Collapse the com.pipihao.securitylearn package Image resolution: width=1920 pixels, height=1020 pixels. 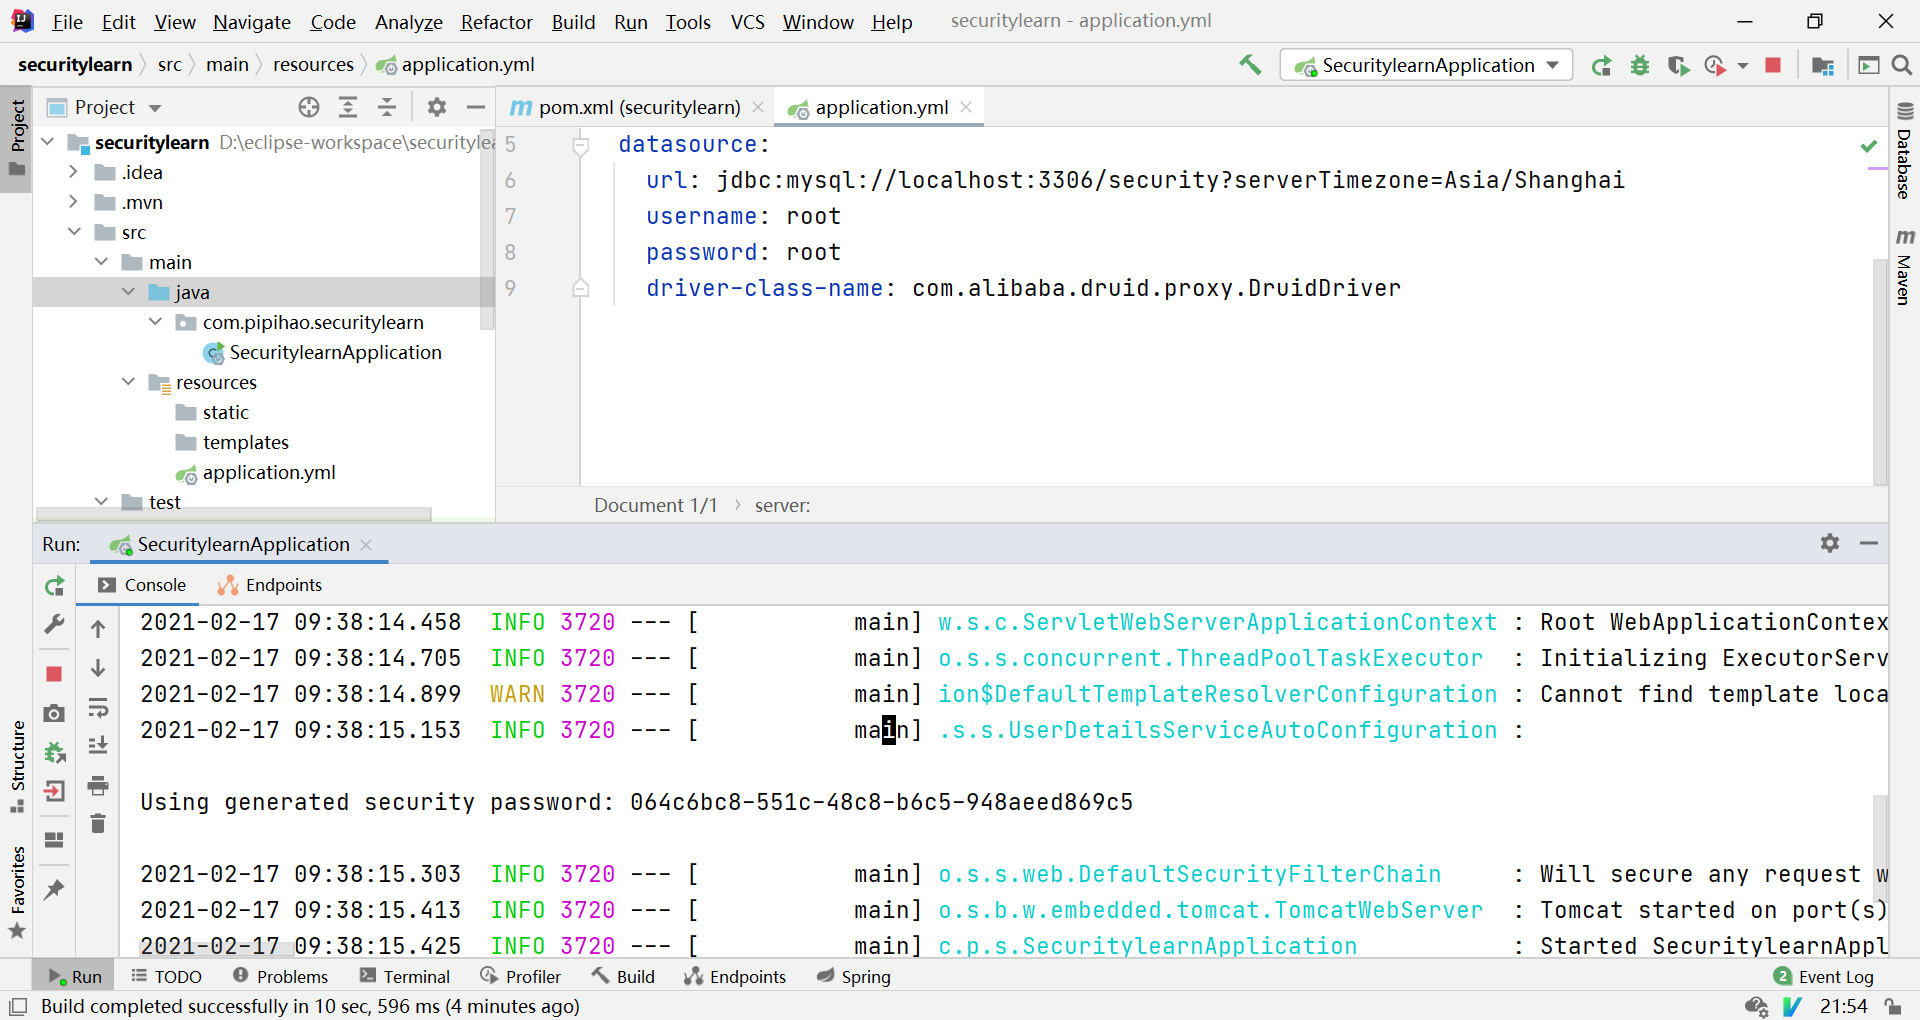coord(155,322)
